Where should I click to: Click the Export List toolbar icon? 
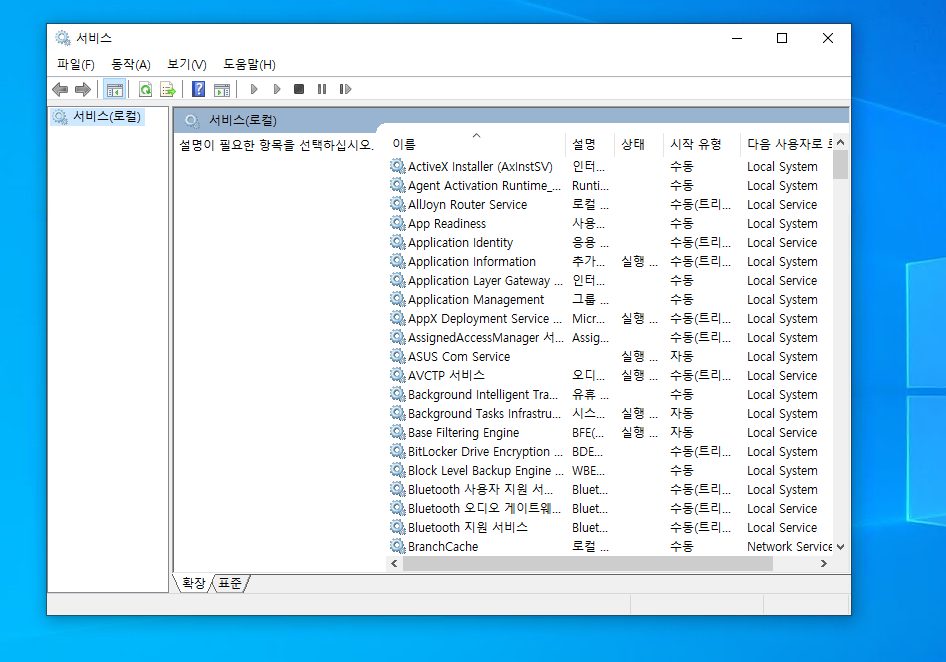[x=168, y=90]
